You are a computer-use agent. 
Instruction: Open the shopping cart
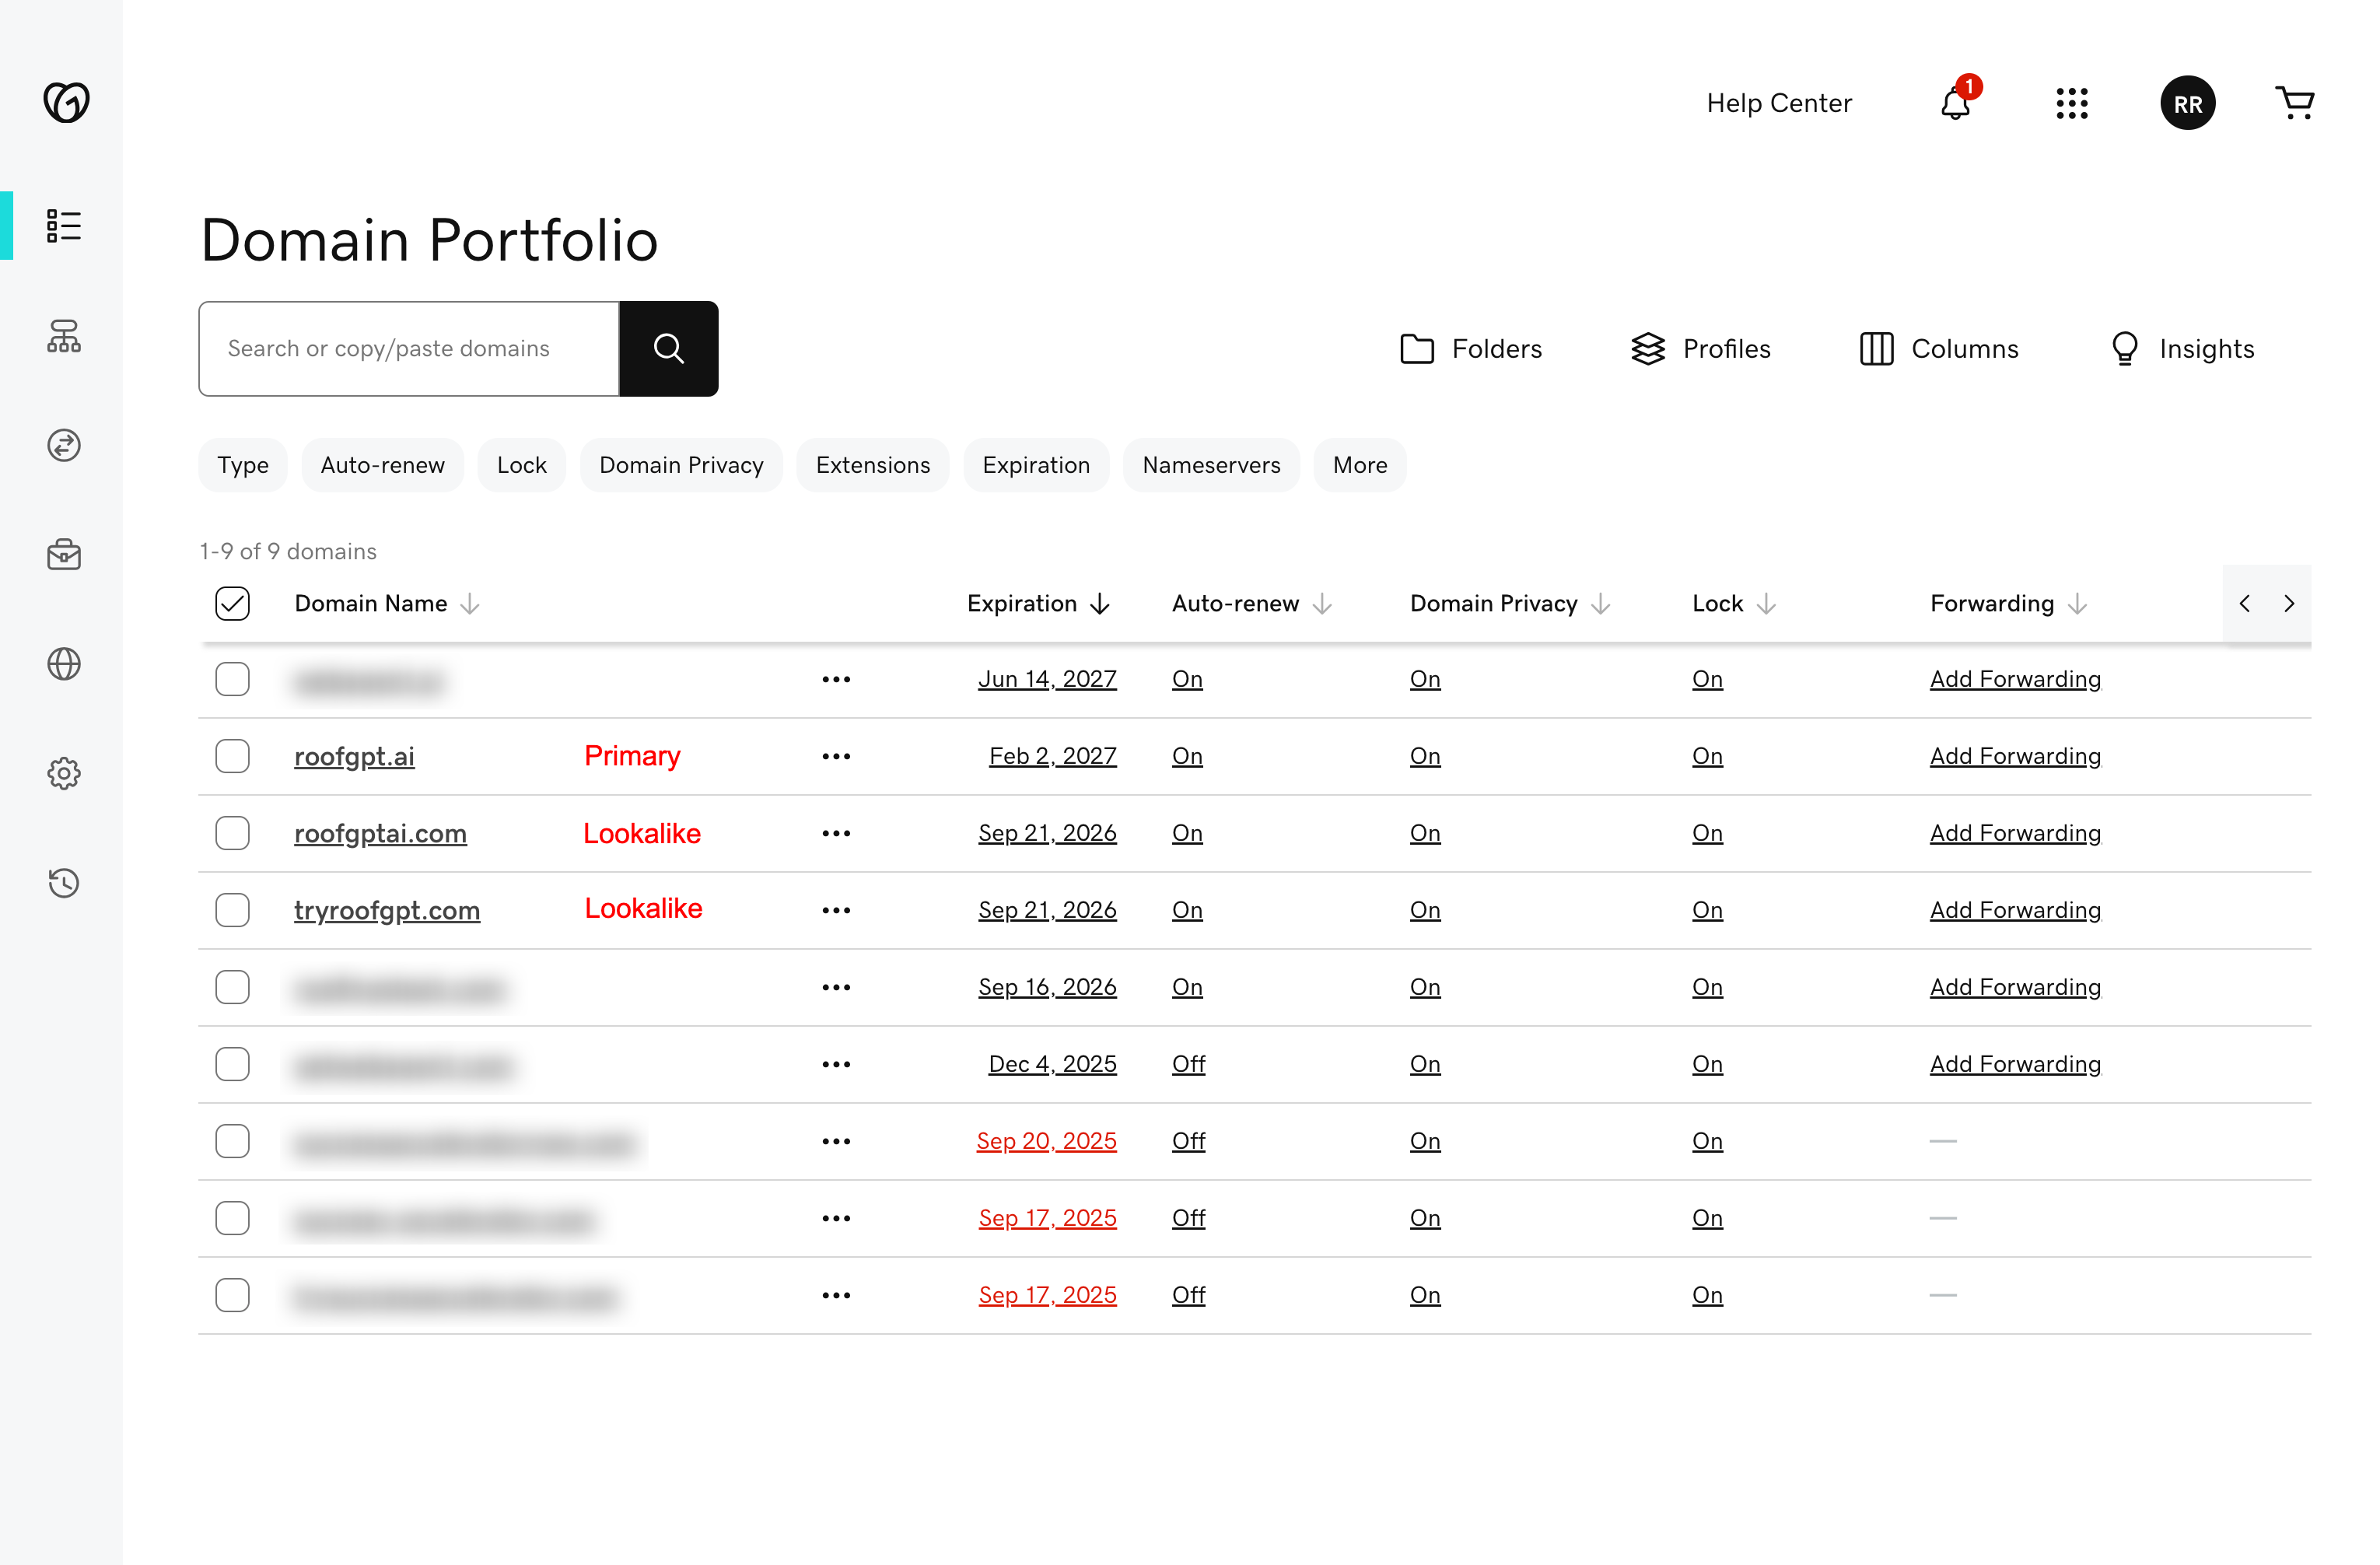coord(2295,103)
